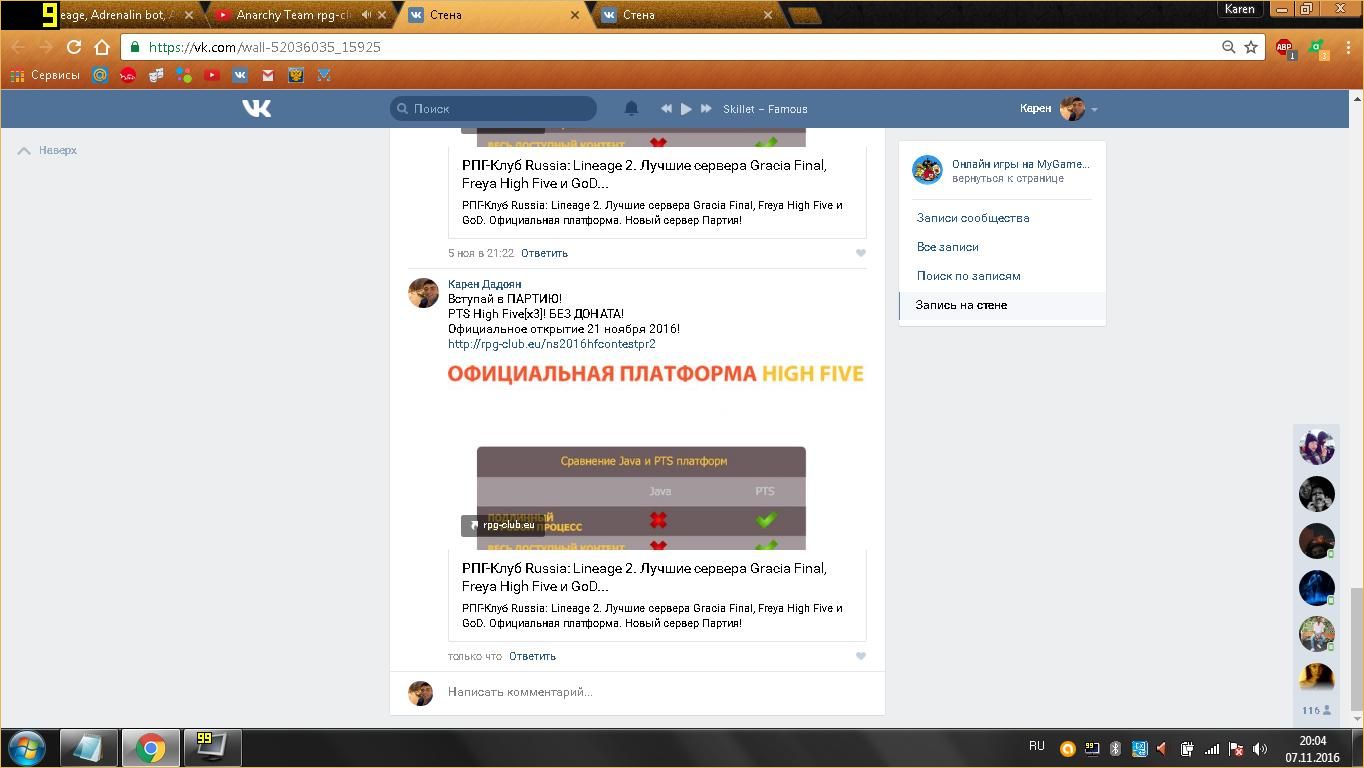Image resolution: width=1364 pixels, height=768 pixels.
Task: Open the VK notifications bell
Action: point(631,108)
